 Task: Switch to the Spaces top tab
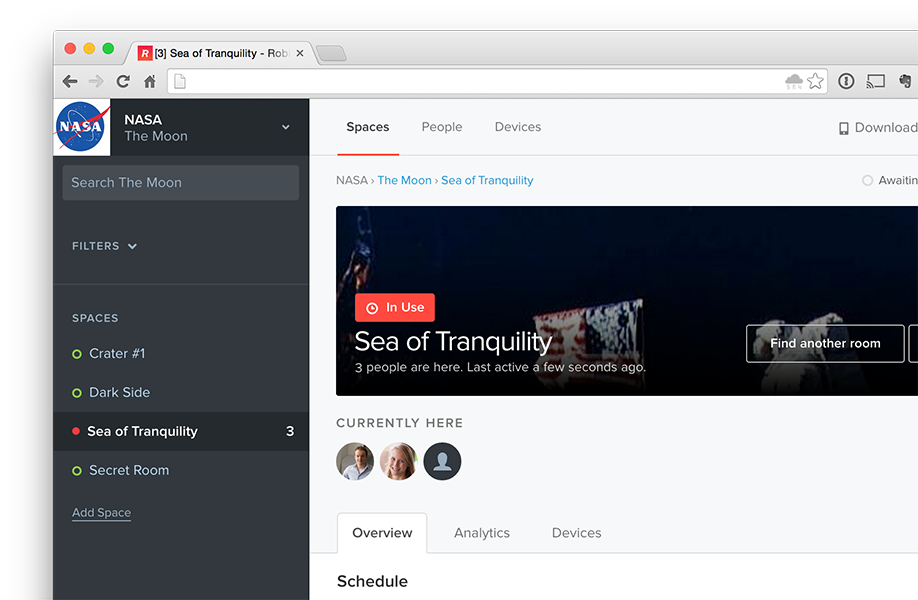click(368, 127)
